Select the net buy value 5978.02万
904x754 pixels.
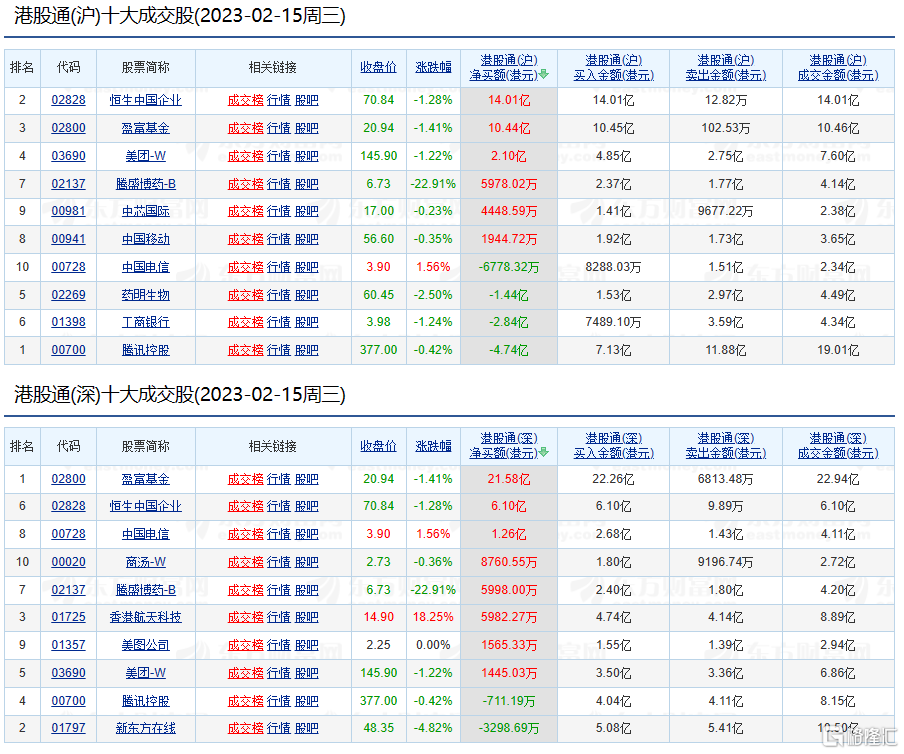click(508, 184)
